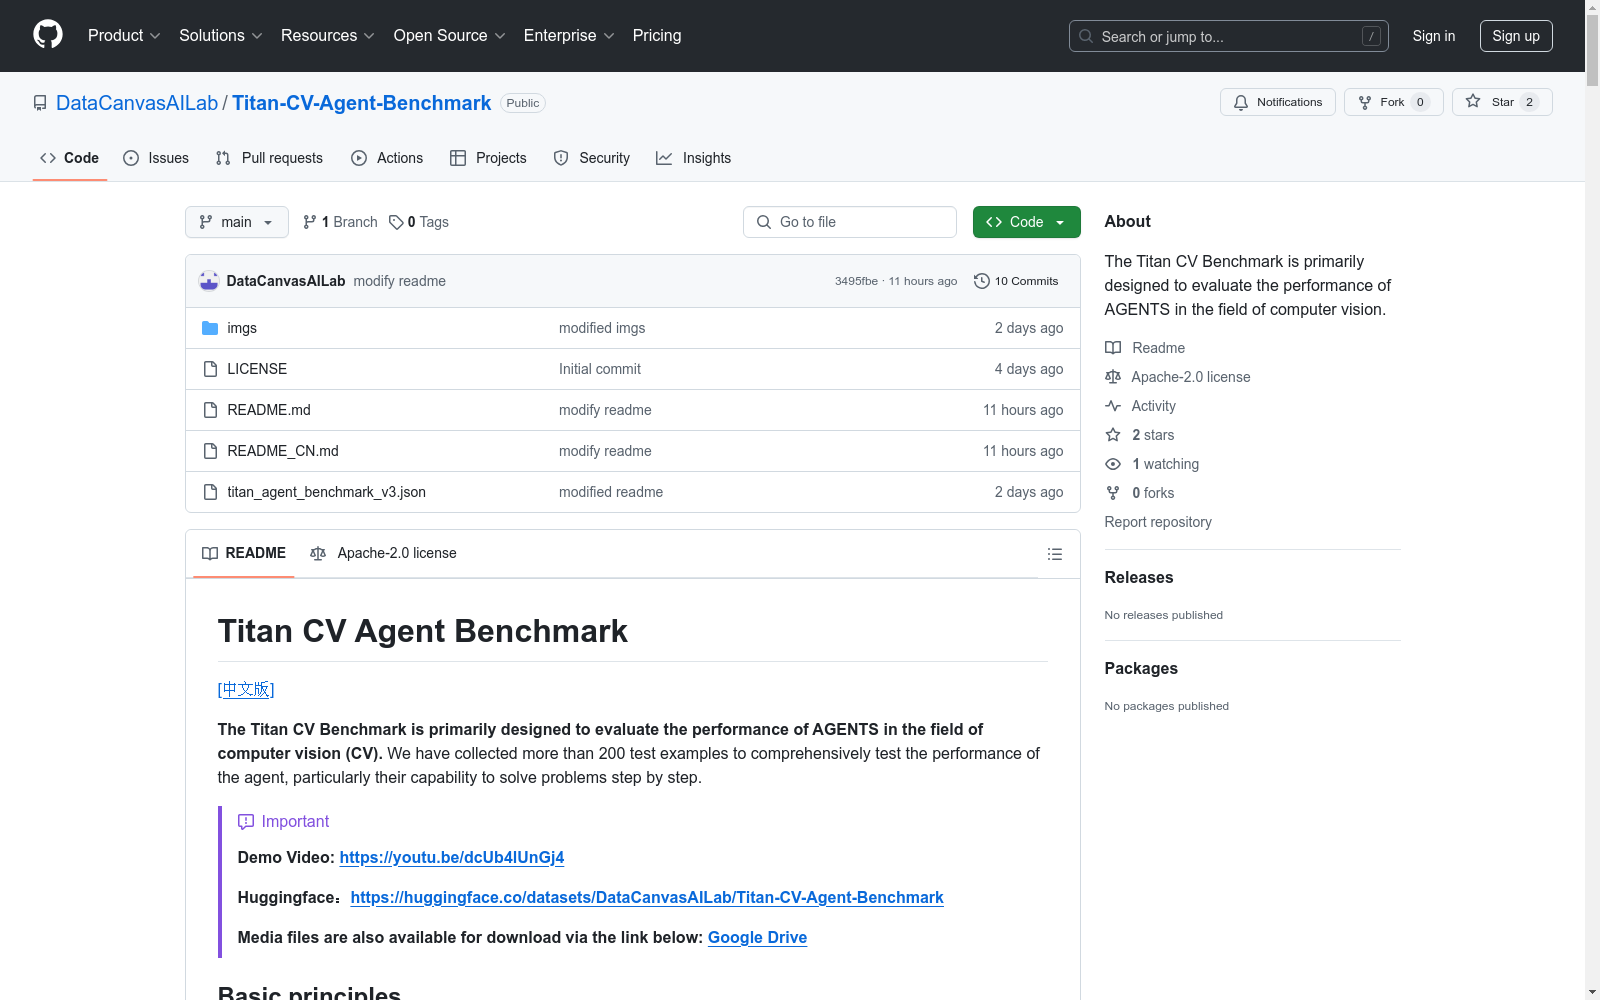The height and width of the screenshot is (1000, 1600).
Task: Expand the Product menu
Action: [124, 35]
